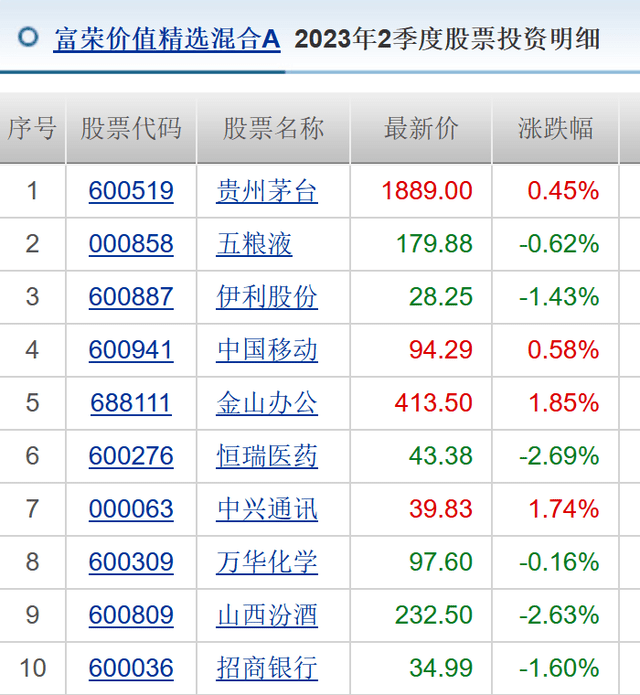
Task: Click the 股票名称 column header
Action: (x=273, y=129)
